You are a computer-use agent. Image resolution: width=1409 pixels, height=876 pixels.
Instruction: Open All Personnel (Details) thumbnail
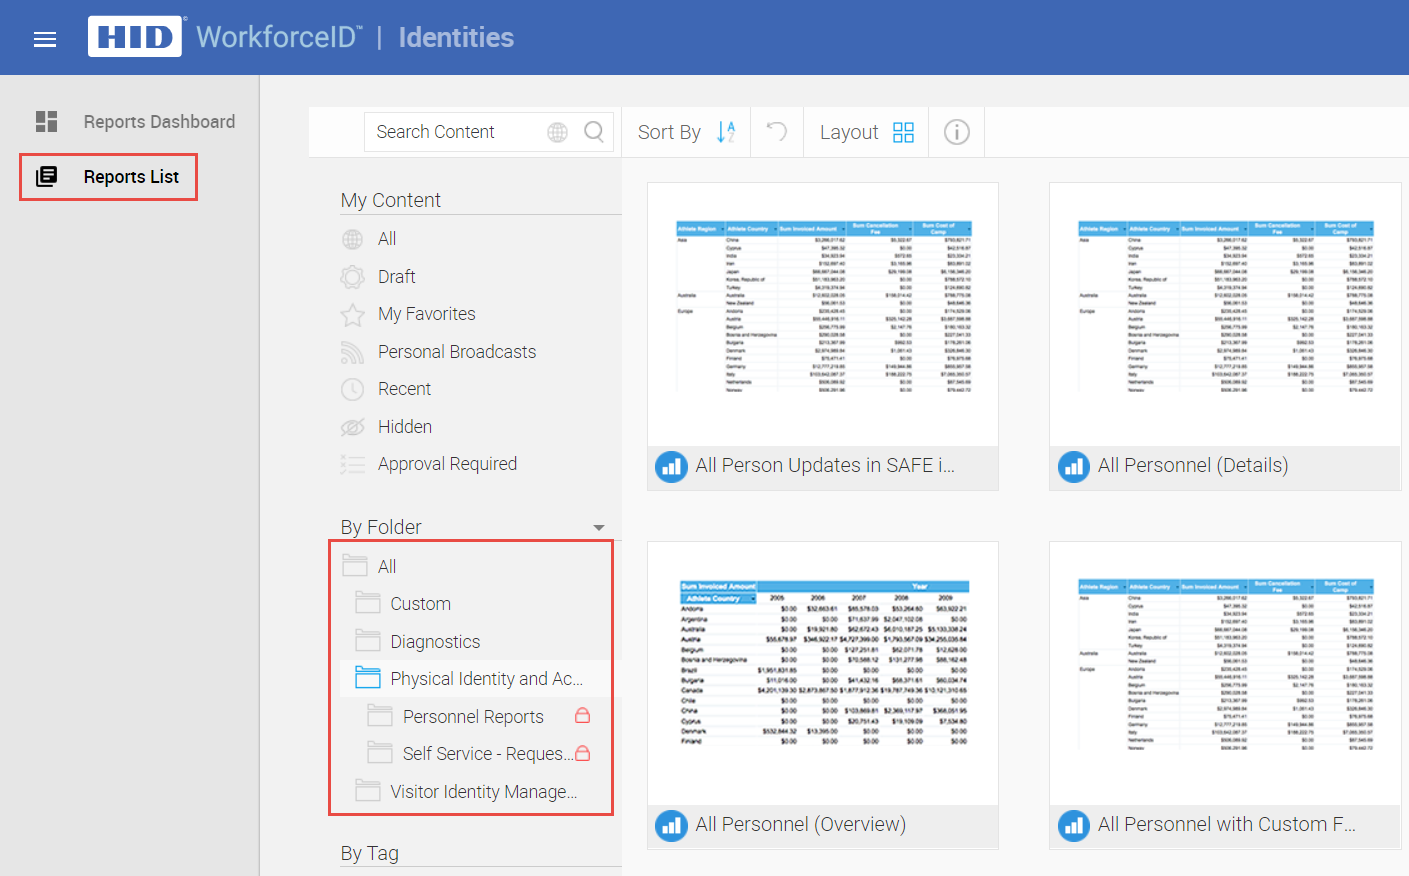click(x=1225, y=314)
